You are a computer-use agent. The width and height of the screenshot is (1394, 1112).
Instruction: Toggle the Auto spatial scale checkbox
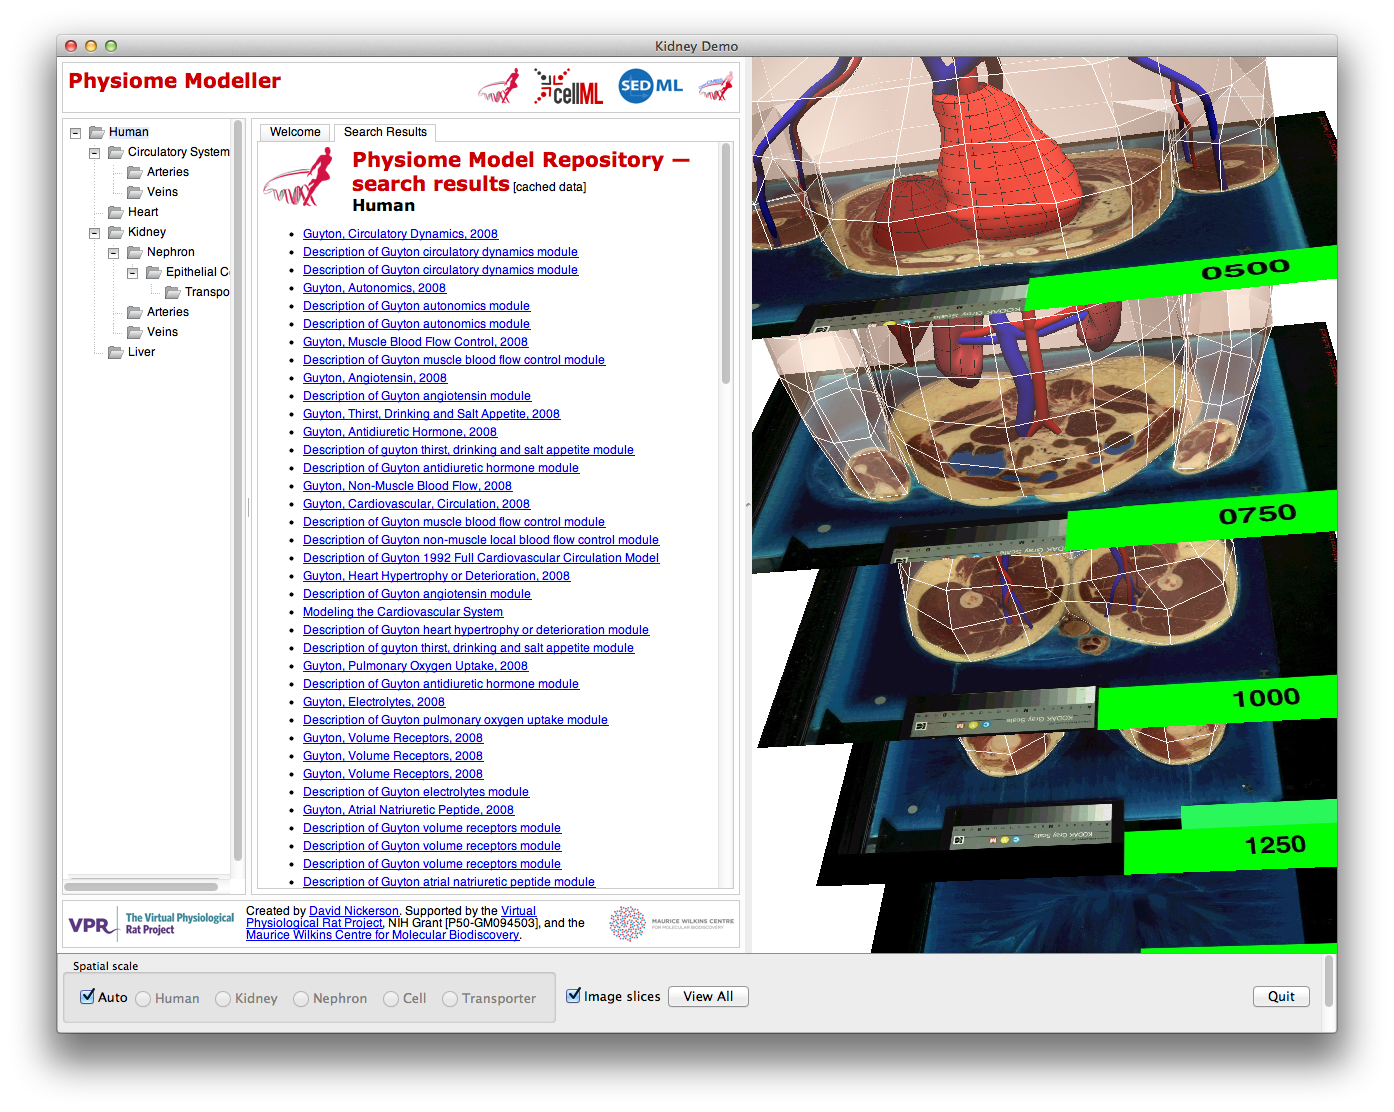point(88,996)
